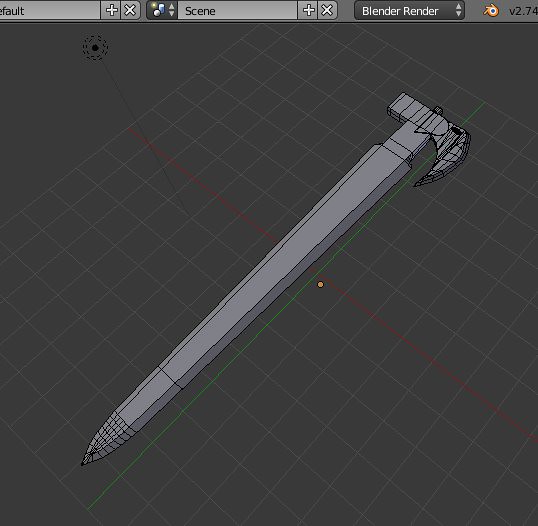This screenshot has width=538, height=526.
Task: Click the Scene name field
Action: click(x=237, y=11)
